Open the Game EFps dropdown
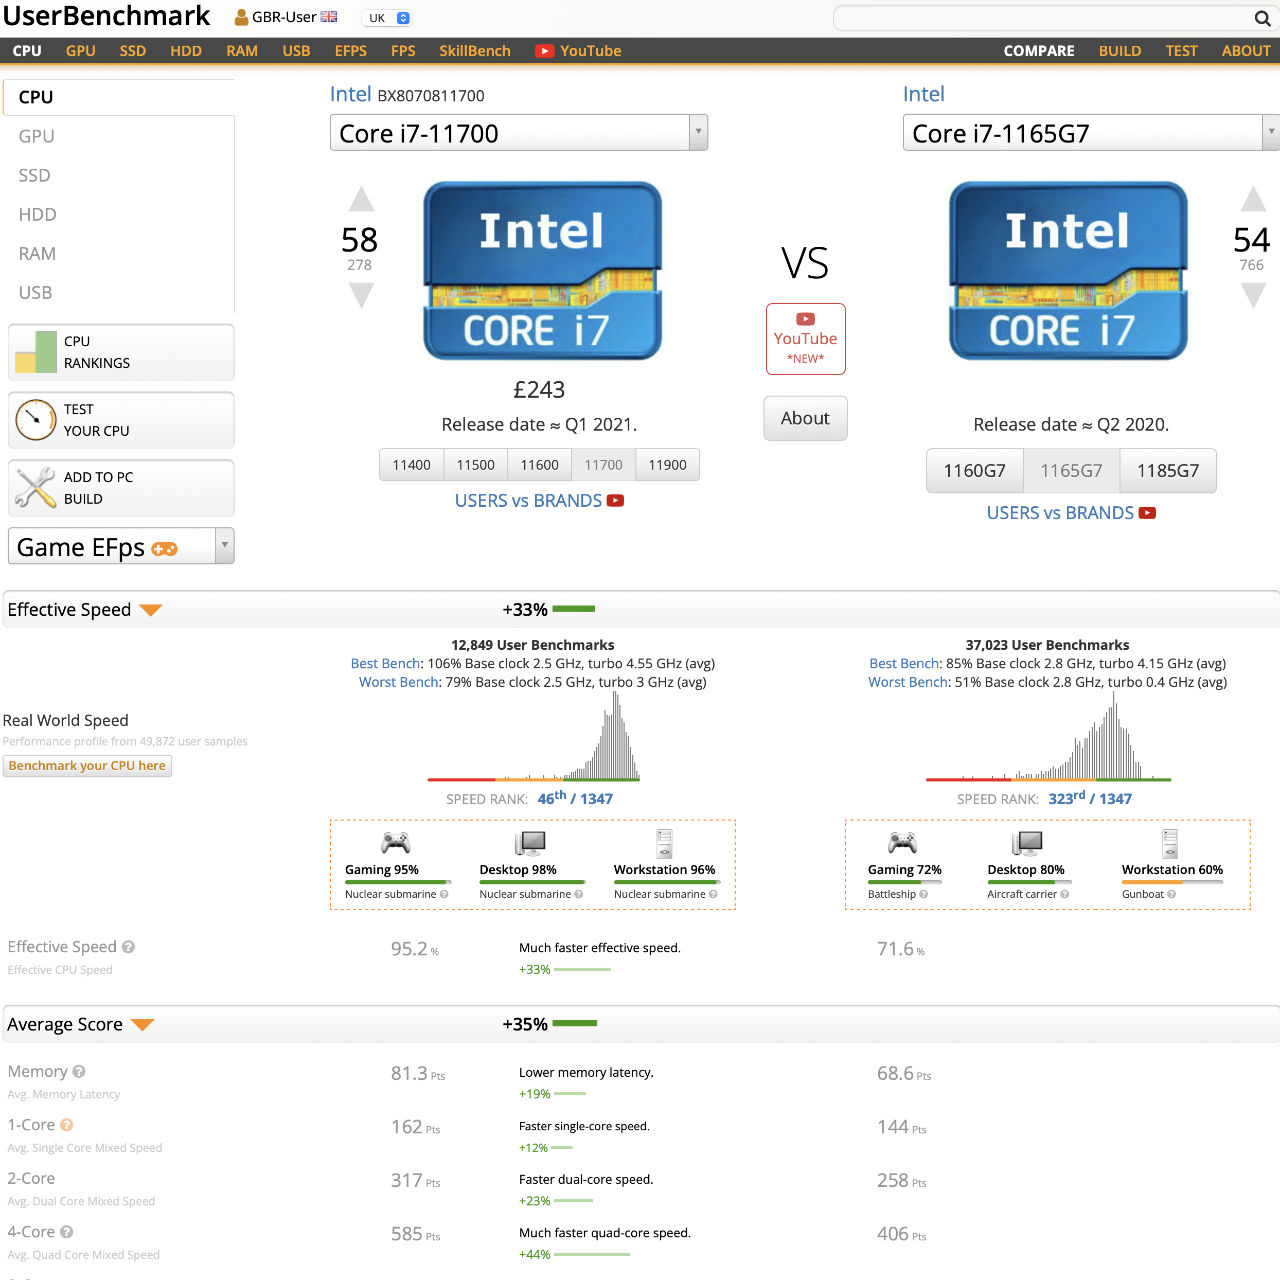Screen dimensions: 1280x1280 tap(121, 546)
